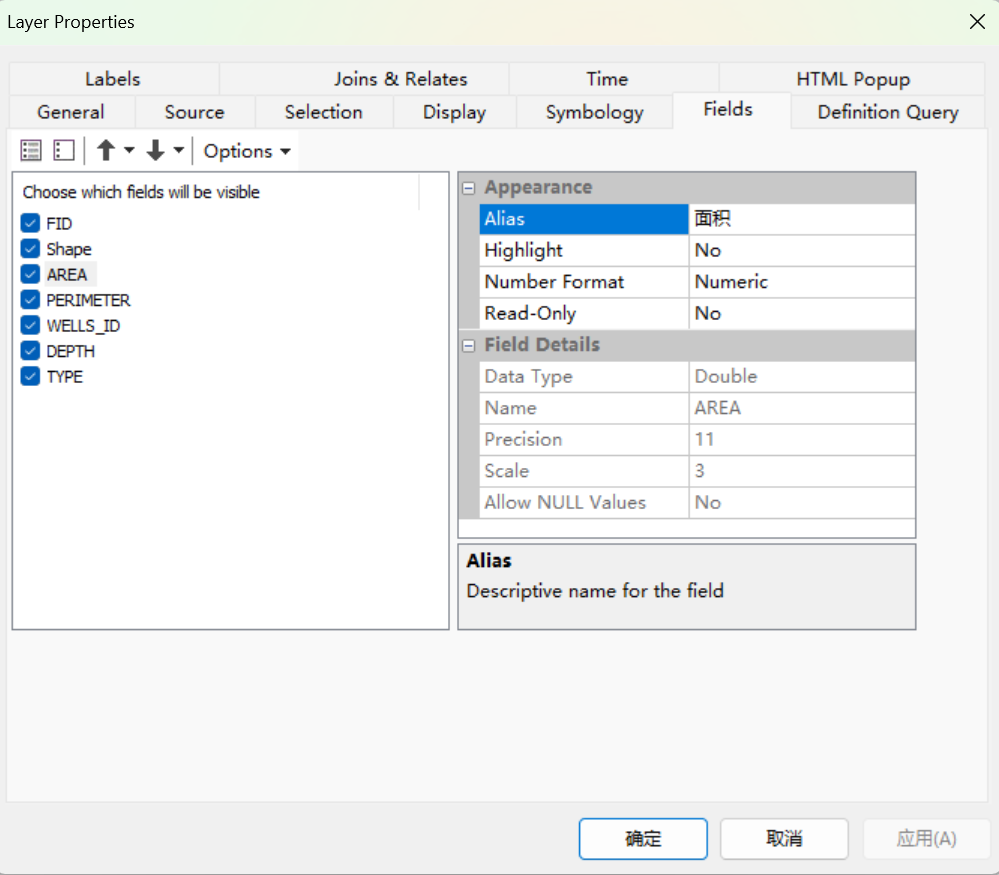
Task: Open the Options dropdown menu
Action: click(246, 150)
